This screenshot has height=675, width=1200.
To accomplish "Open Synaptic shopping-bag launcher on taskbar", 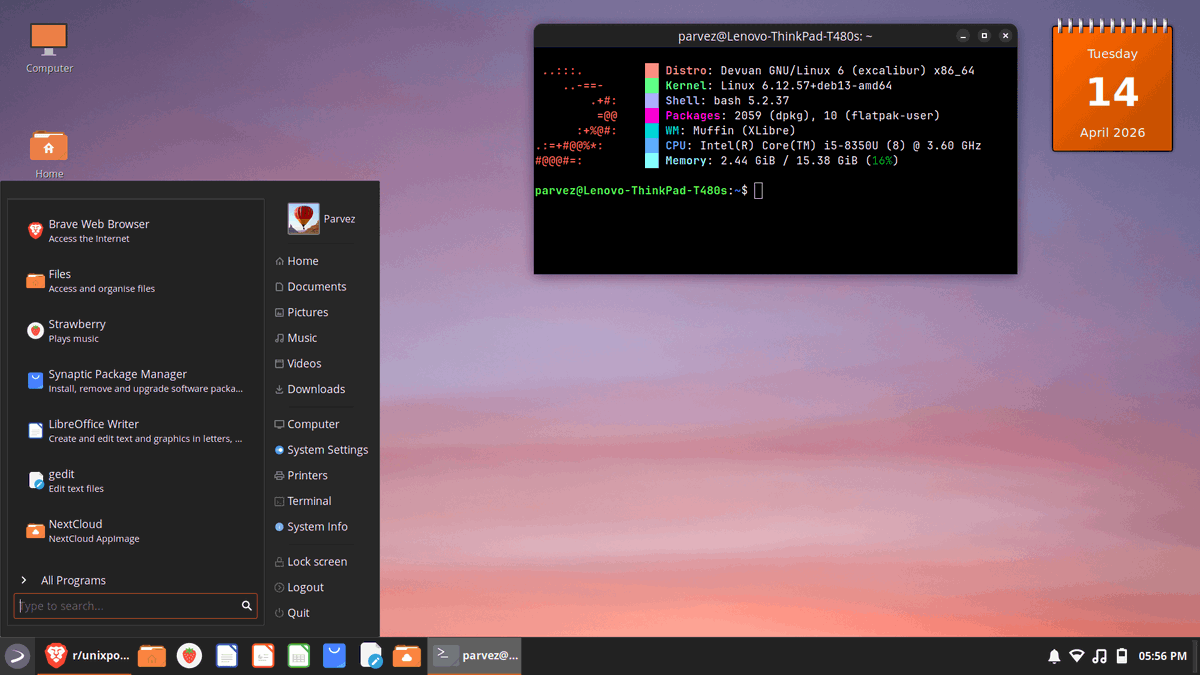I will tap(334, 656).
